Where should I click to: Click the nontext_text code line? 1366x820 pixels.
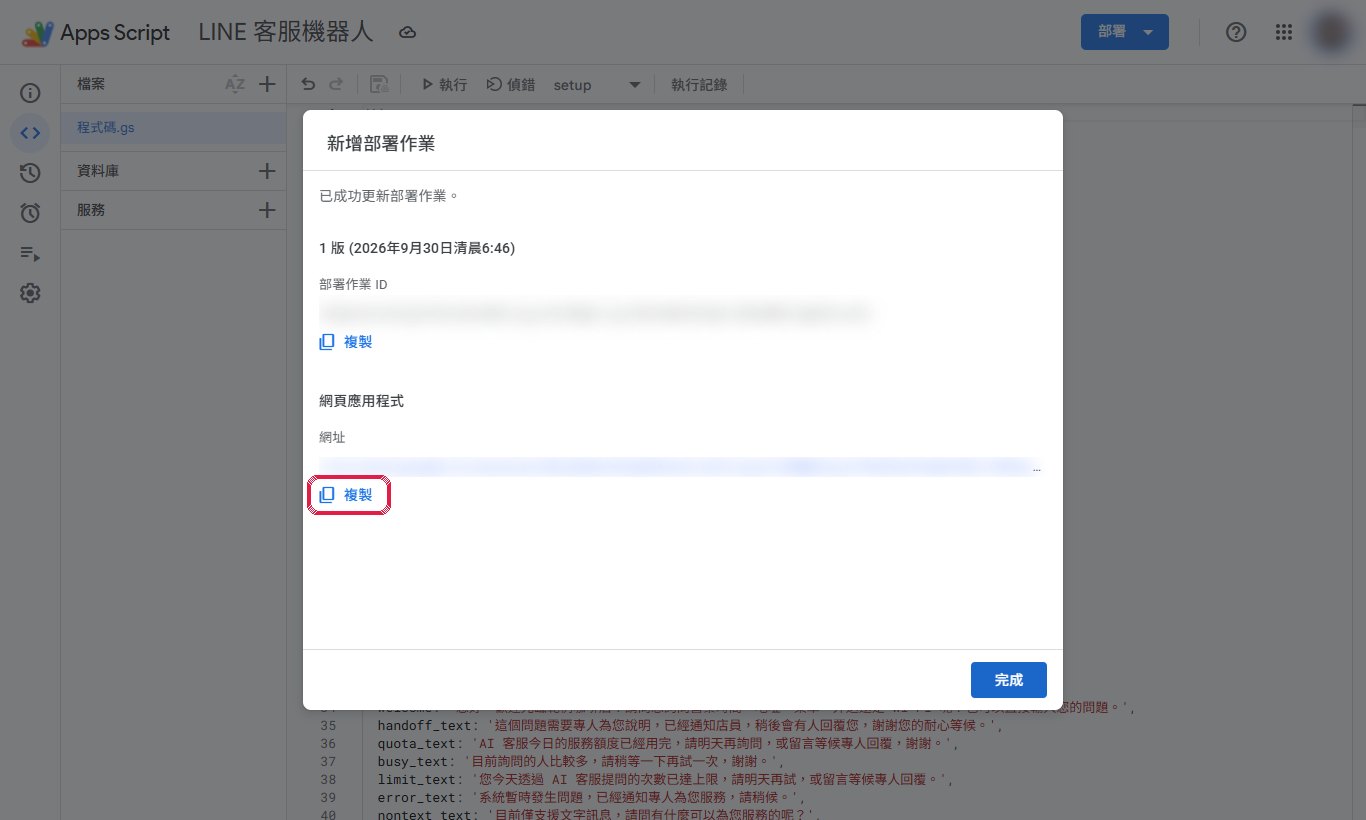(600, 814)
